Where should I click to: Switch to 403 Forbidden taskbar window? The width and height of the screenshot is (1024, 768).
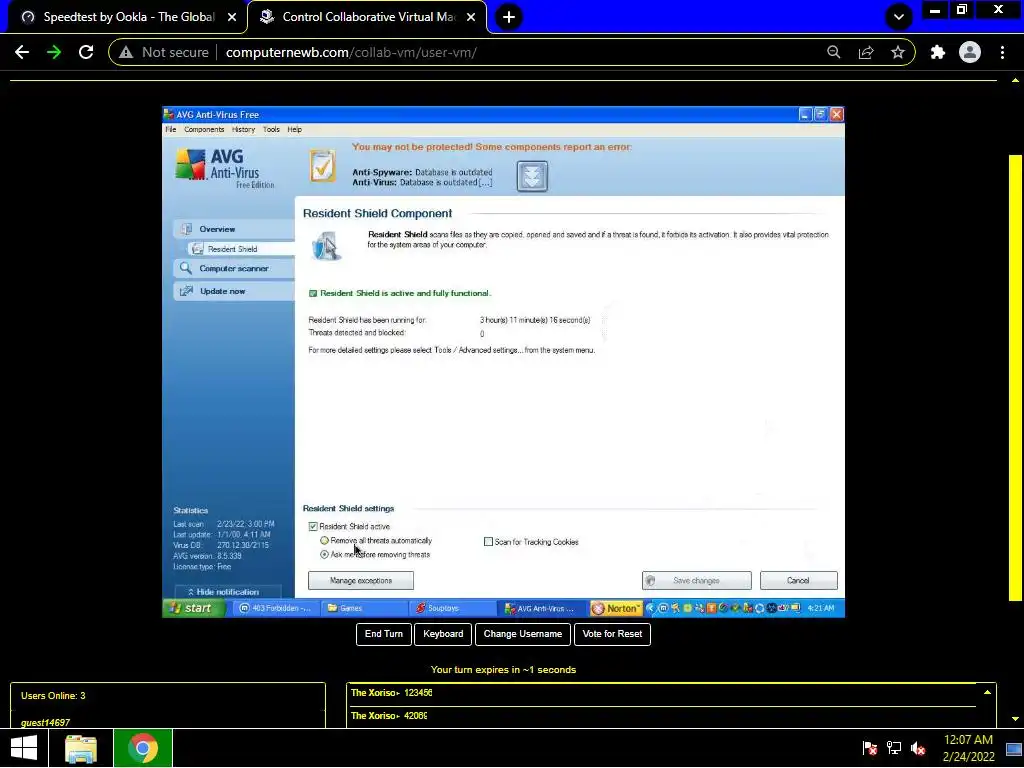click(277, 608)
